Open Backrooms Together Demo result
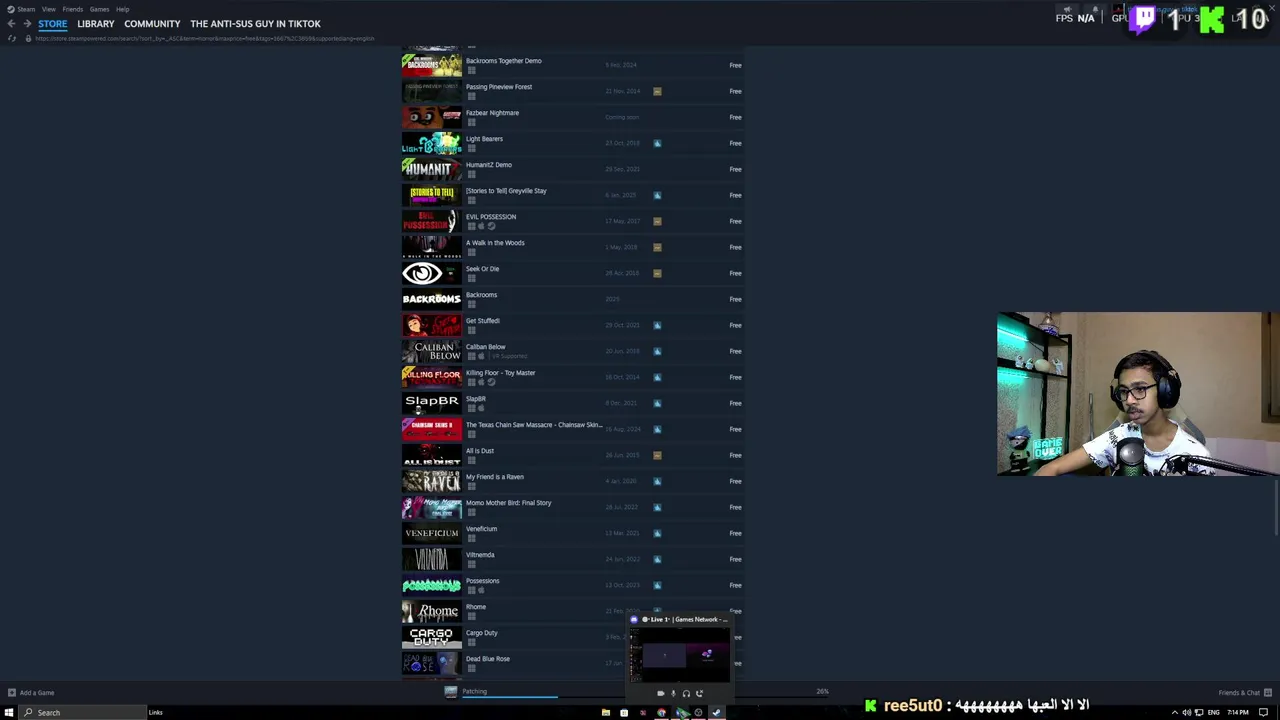 [572, 65]
